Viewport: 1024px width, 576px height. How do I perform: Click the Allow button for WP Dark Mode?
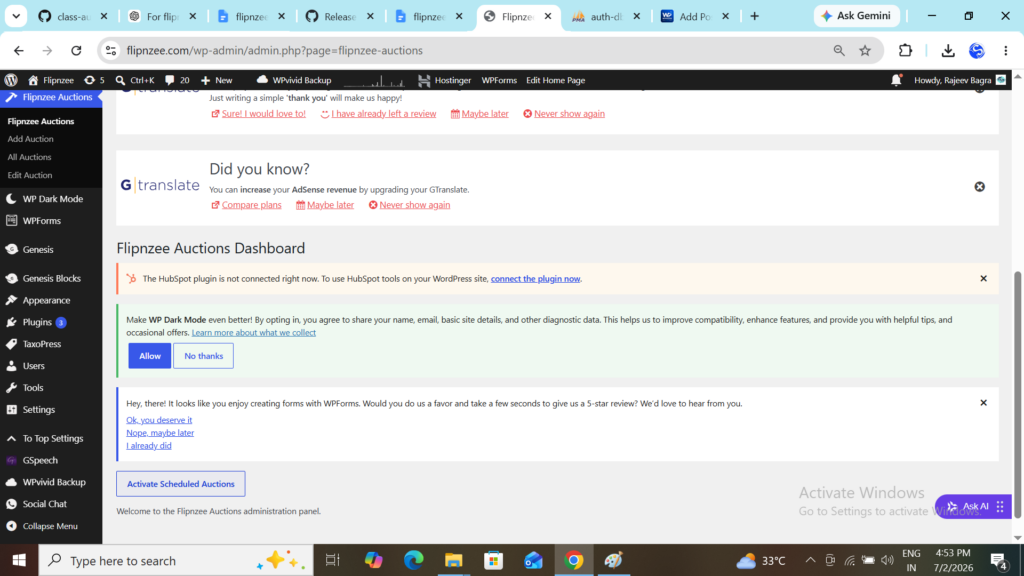[150, 356]
